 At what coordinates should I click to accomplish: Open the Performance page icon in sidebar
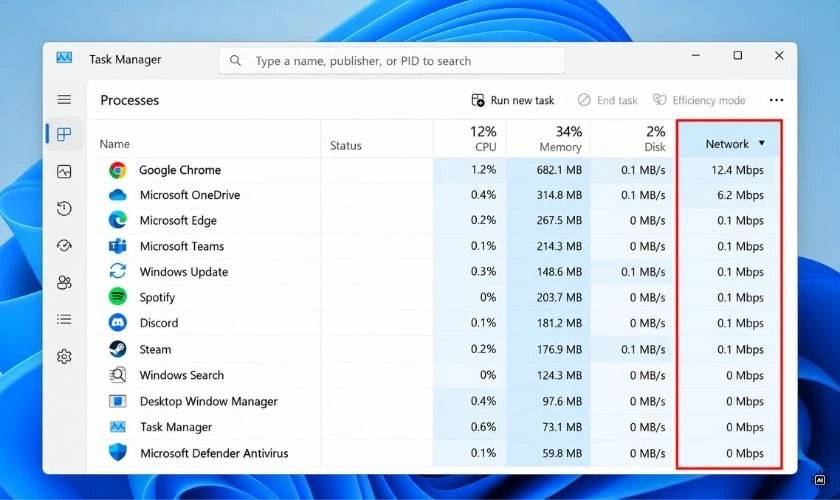pos(64,171)
